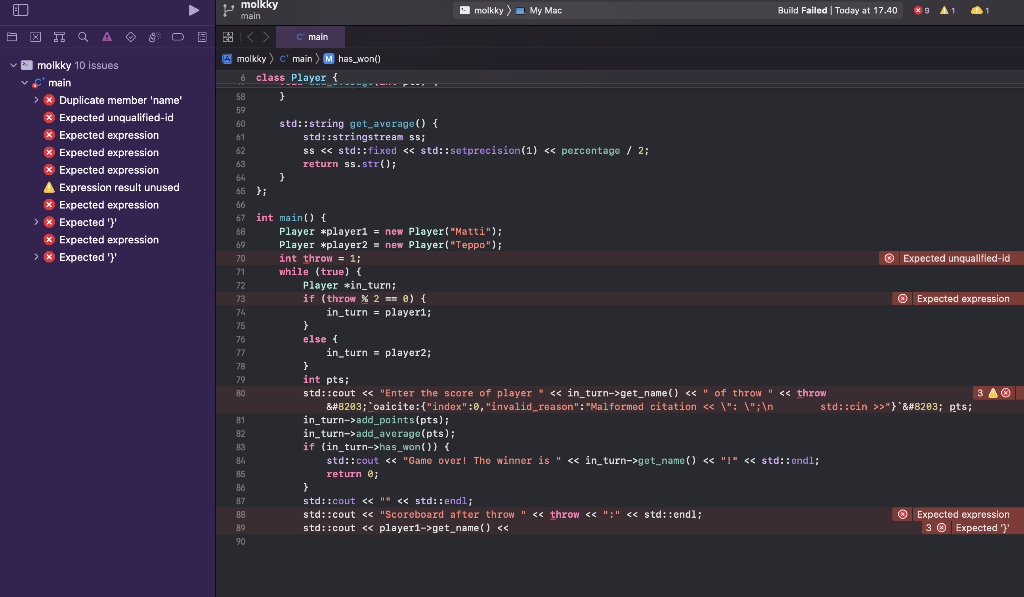
Task: Select My Mac run destination
Action: coord(539,10)
